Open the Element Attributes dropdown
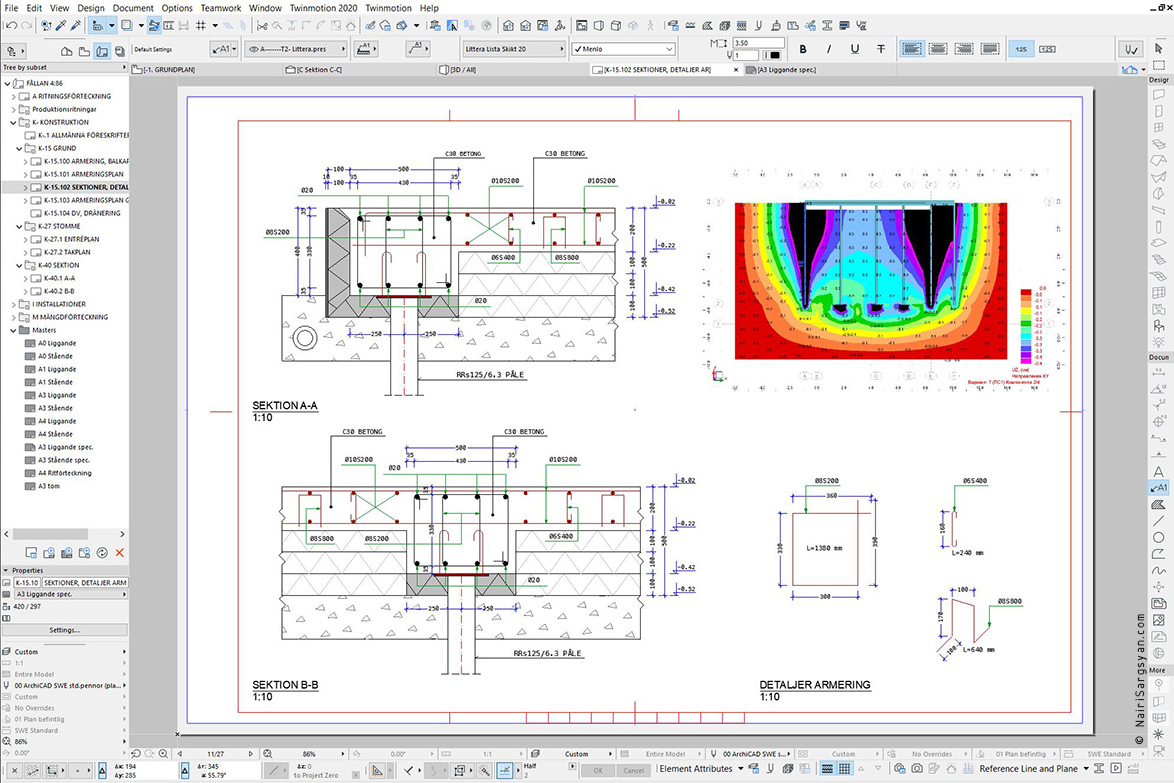Screen dimensions: 1174x783 pyautogui.click(x=701, y=769)
